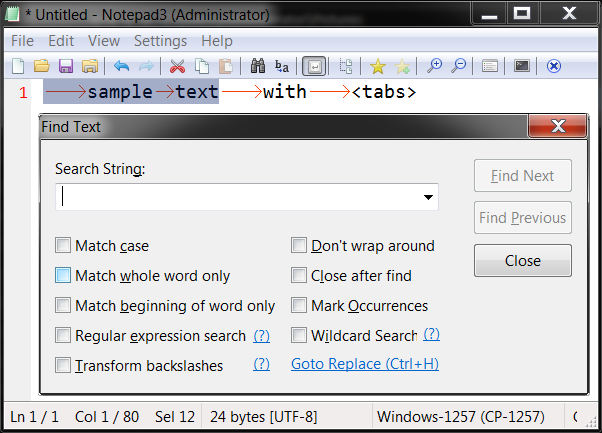This screenshot has width=602, height=433.
Task: Click the Toggle Folds toolbar icon
Action: (x=346, y=66)
